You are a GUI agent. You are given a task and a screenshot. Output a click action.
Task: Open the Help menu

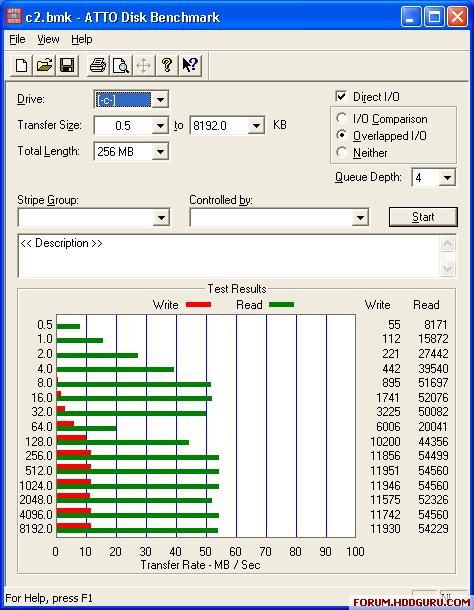pos(82,39)
